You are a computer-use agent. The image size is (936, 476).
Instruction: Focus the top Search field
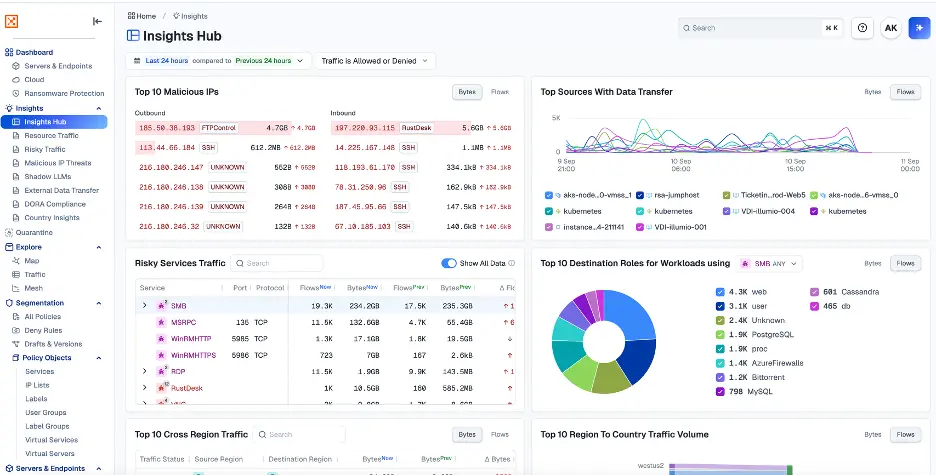click(760, 28)
